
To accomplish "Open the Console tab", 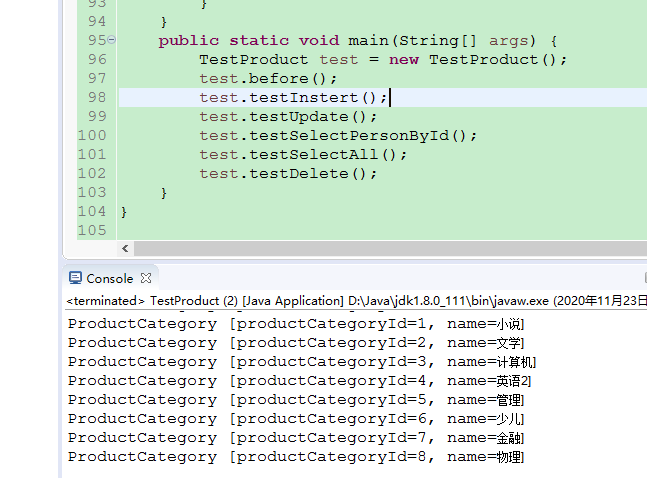I will [x=110, y=279].
